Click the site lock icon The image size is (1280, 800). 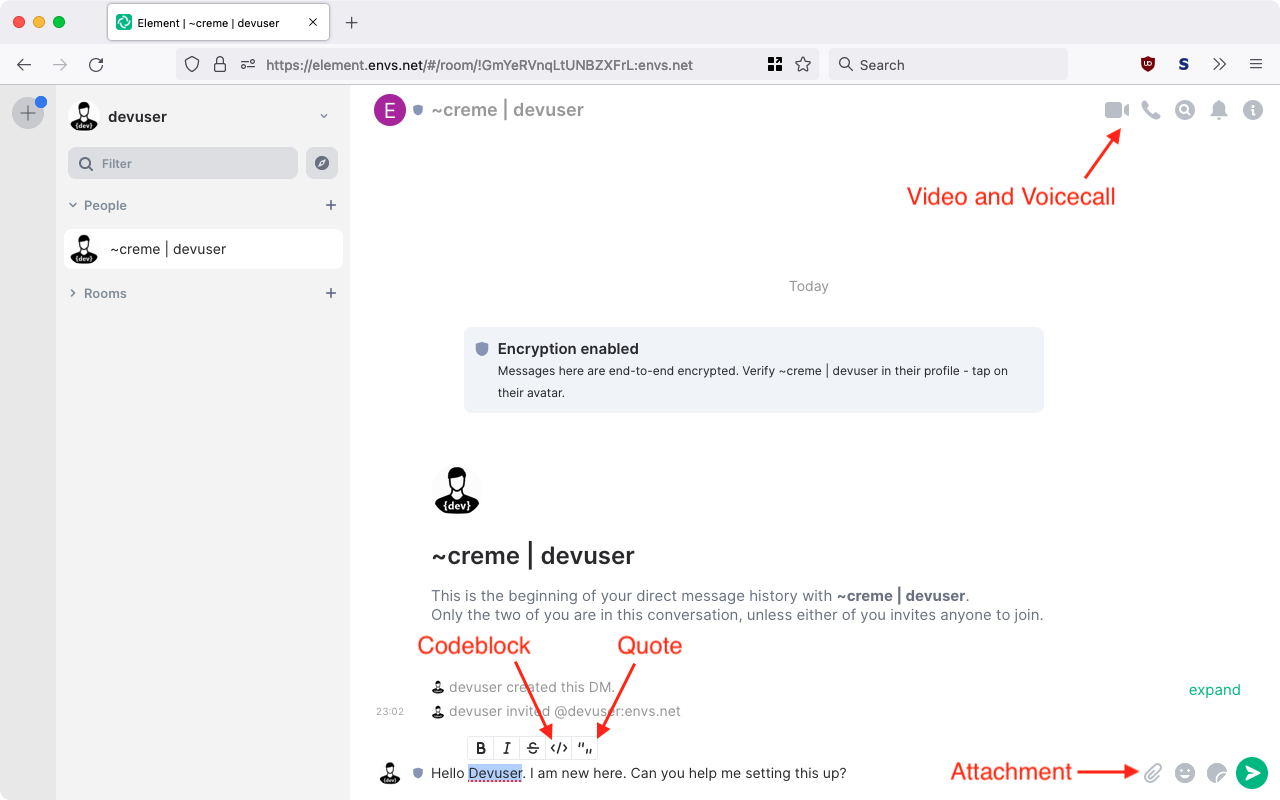pyautogui.click(x=220, y=64)
